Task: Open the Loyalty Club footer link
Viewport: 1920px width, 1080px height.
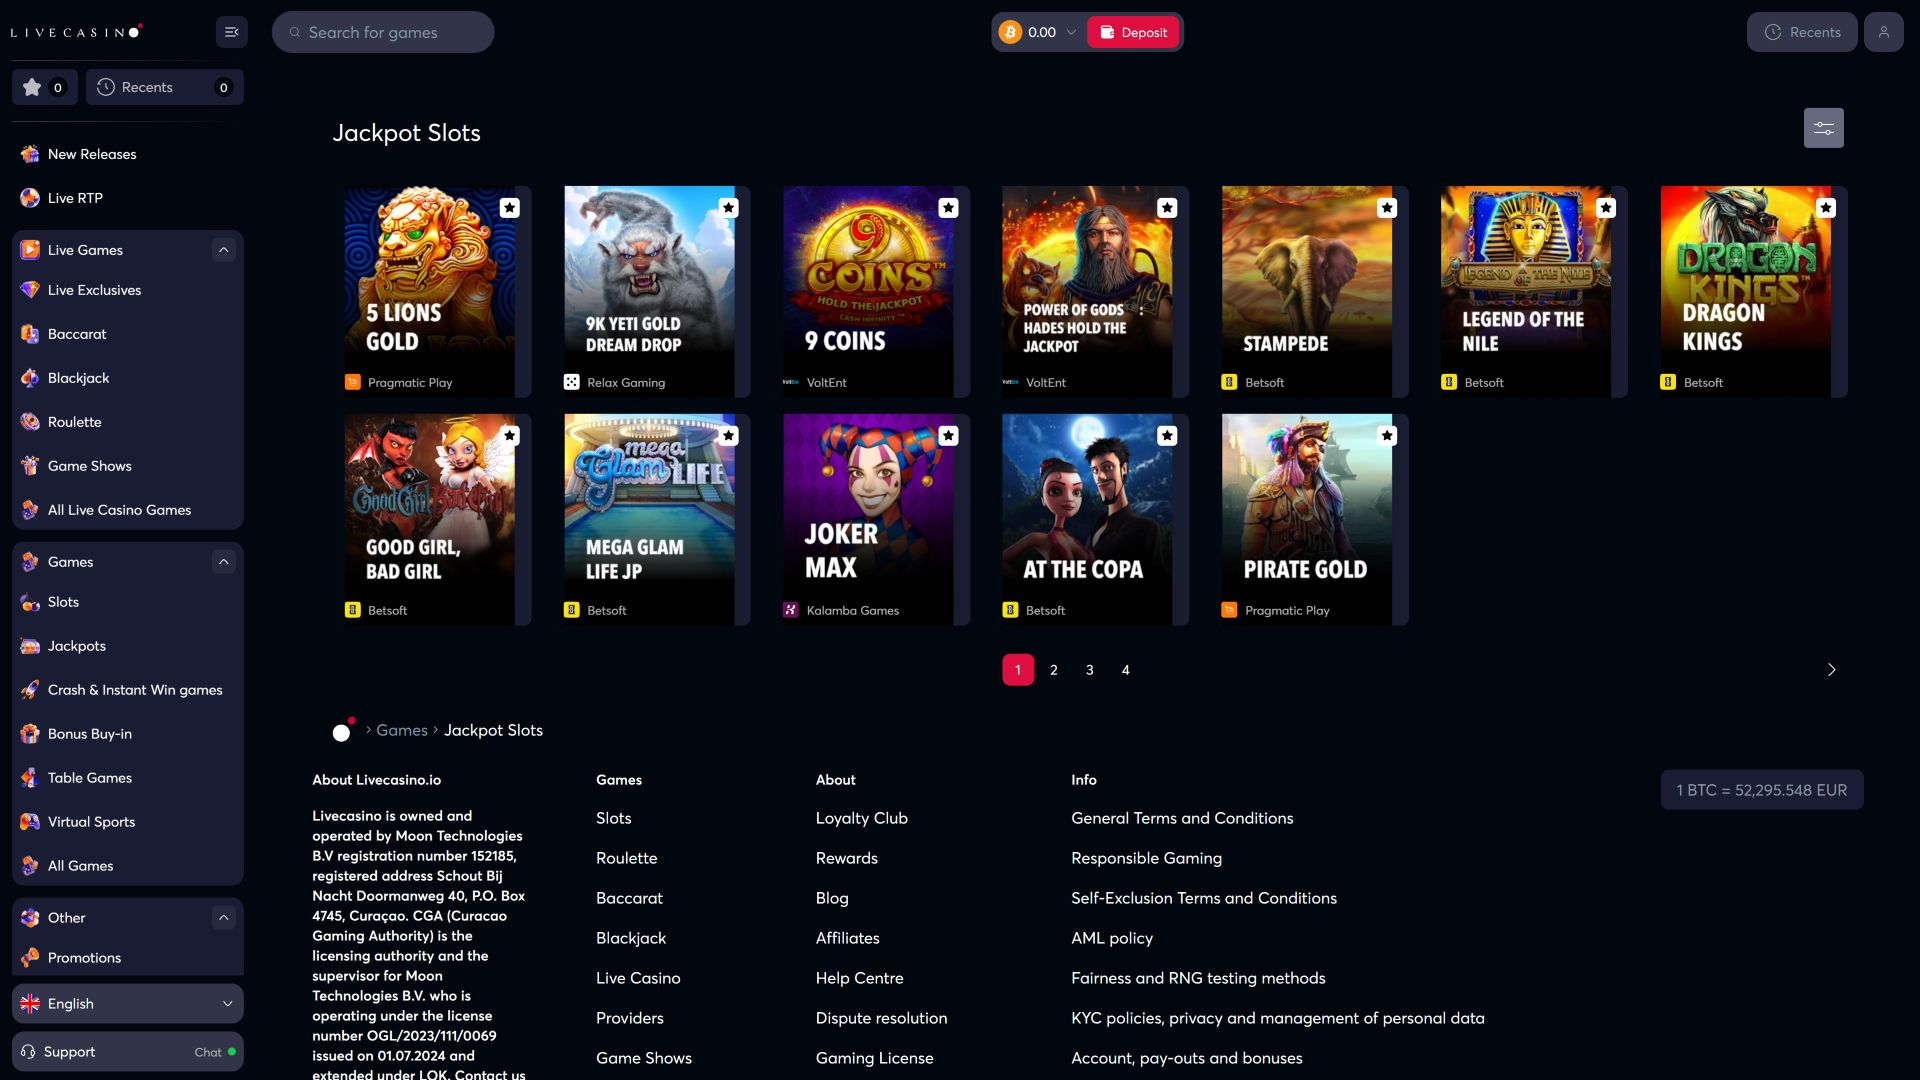Action: coord(862,818)
